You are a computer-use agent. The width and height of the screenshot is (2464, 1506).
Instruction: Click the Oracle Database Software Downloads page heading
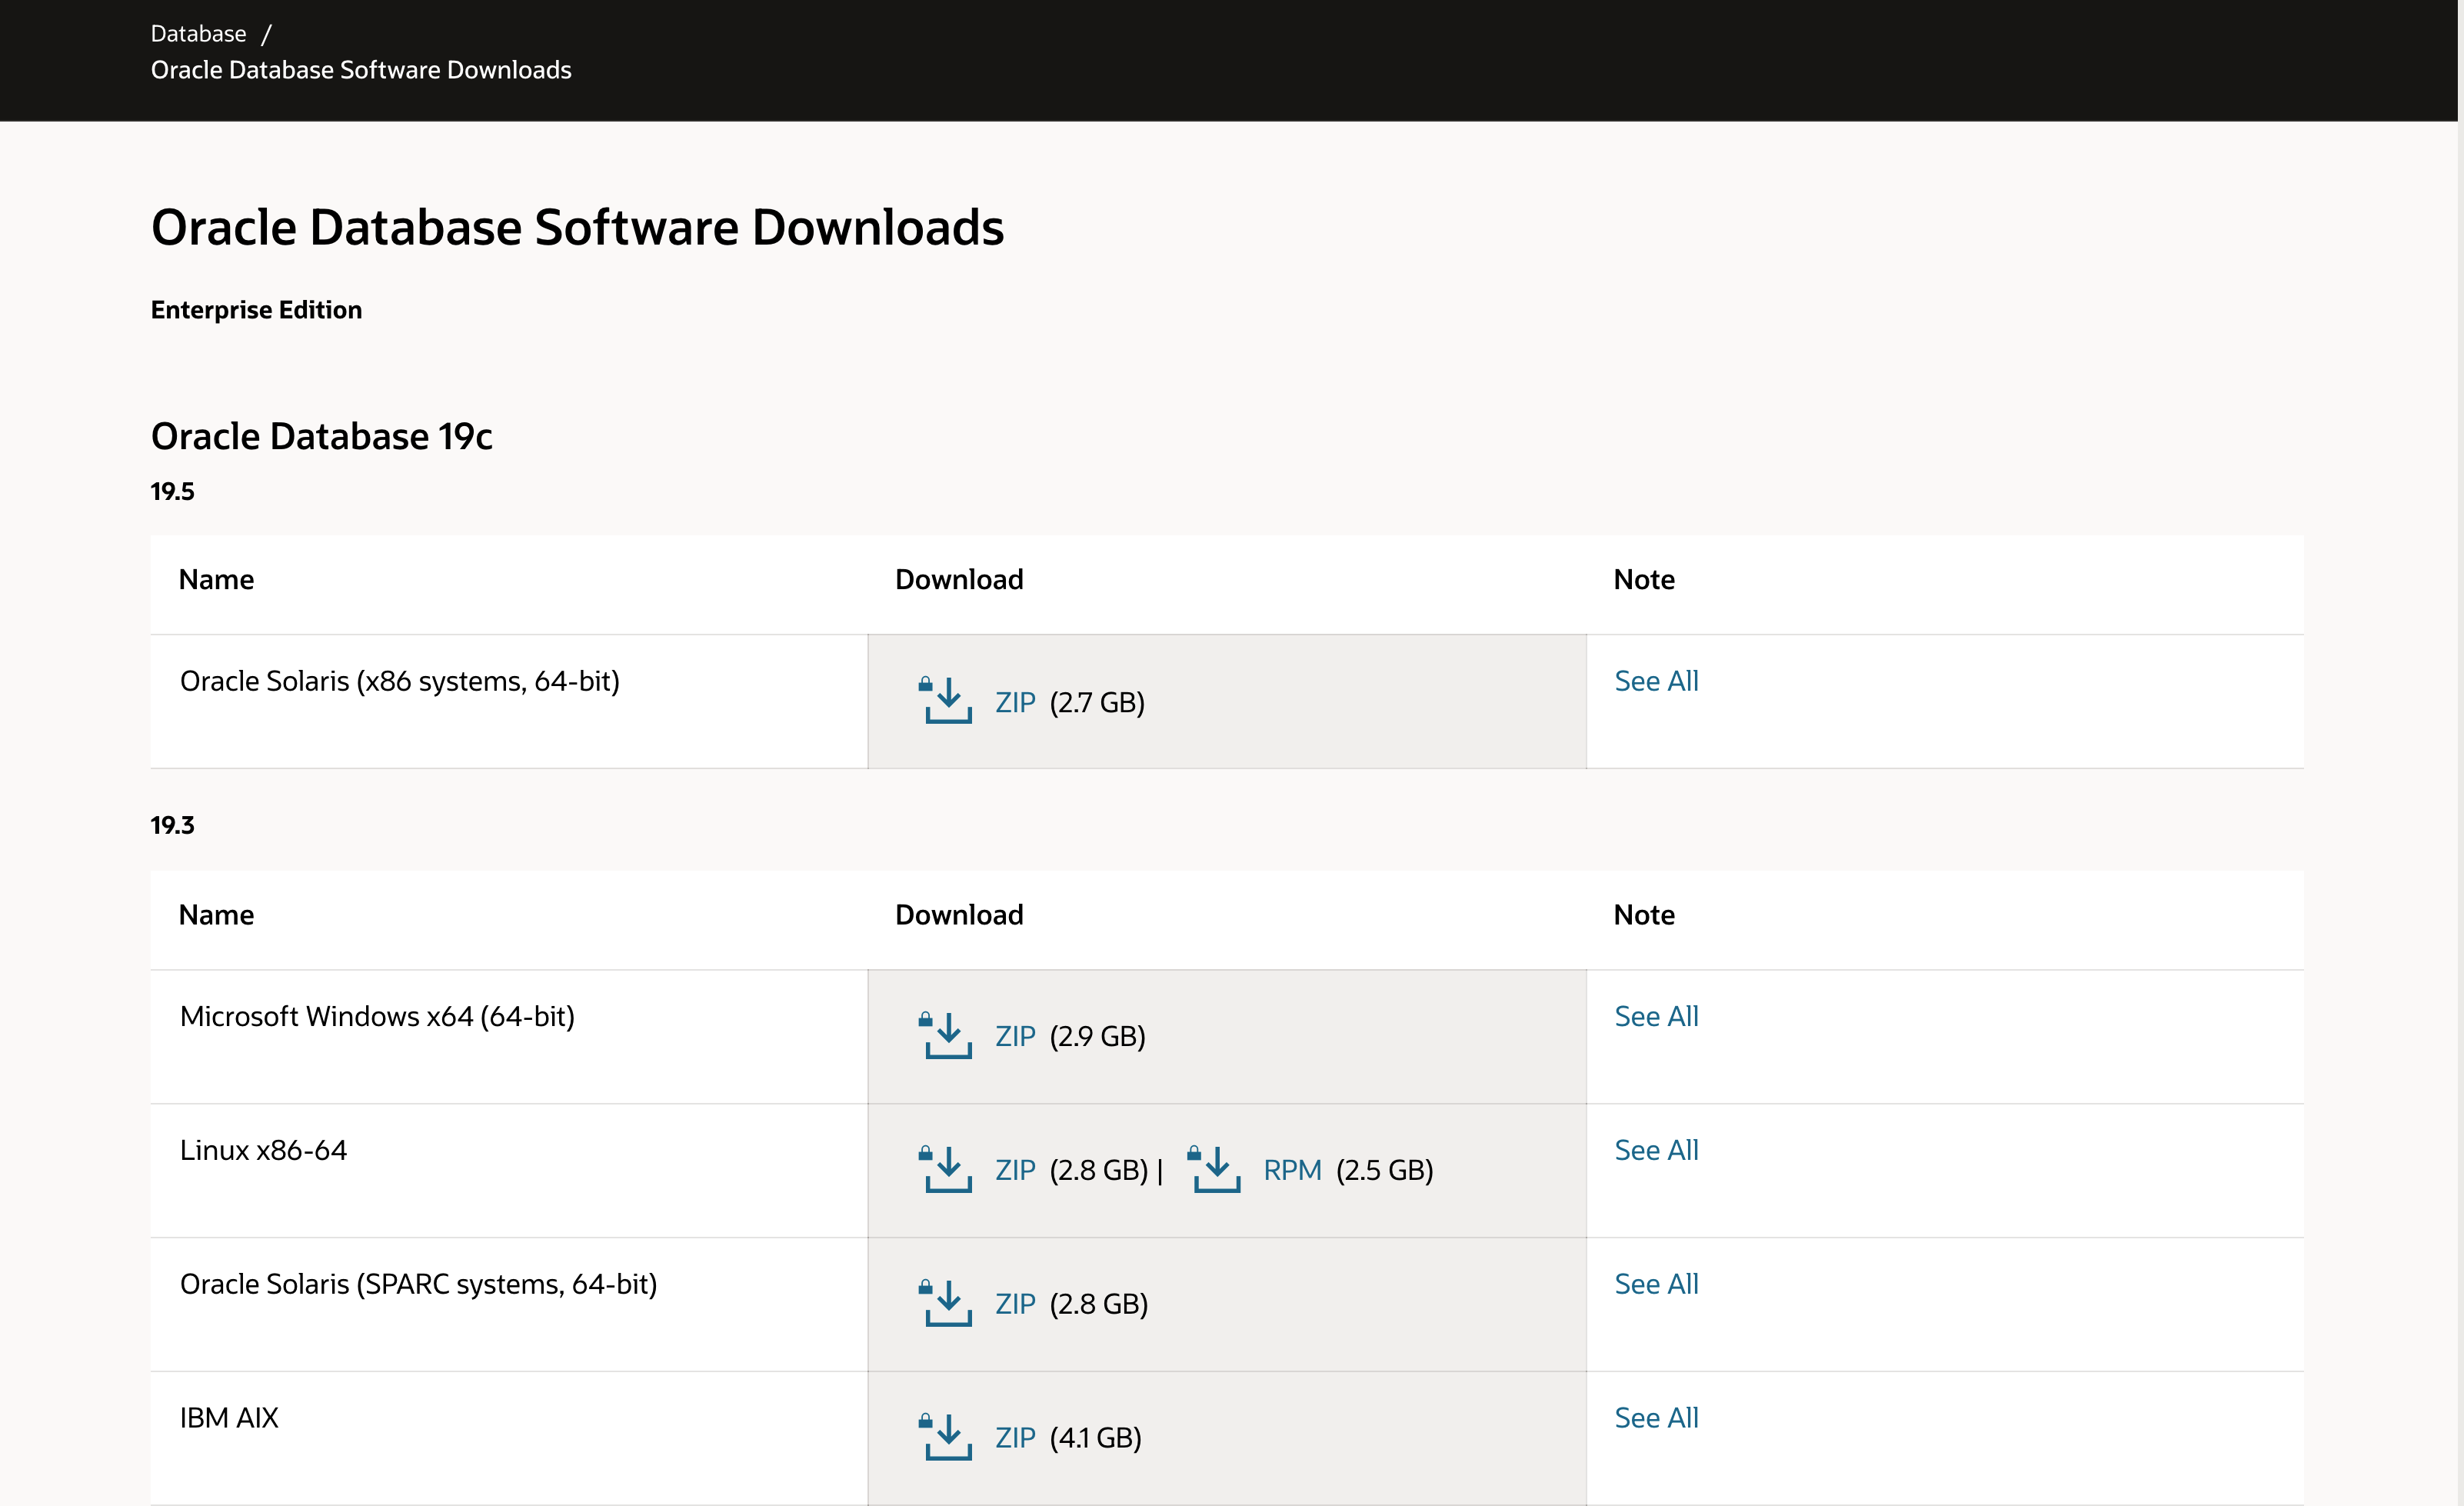tap(577, 227)
